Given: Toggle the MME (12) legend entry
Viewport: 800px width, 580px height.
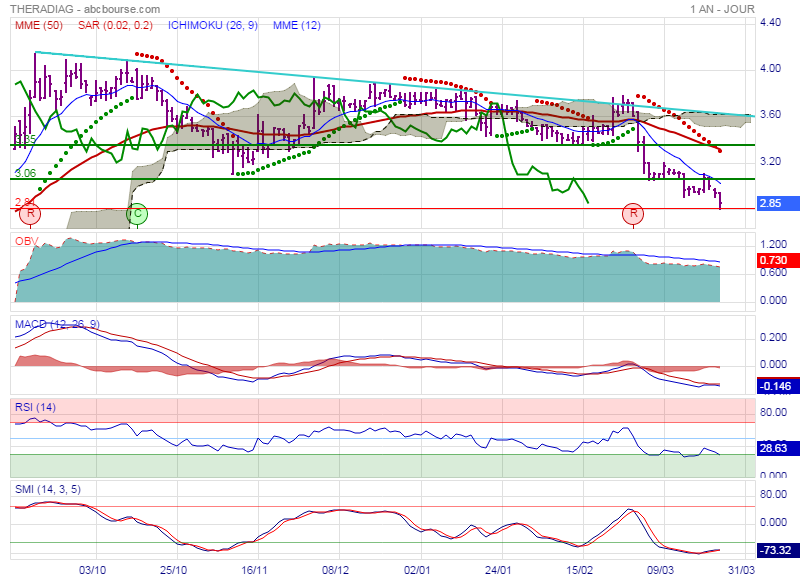Looking at the screenshot, I should pyautogui.click(x=294, y=24).
